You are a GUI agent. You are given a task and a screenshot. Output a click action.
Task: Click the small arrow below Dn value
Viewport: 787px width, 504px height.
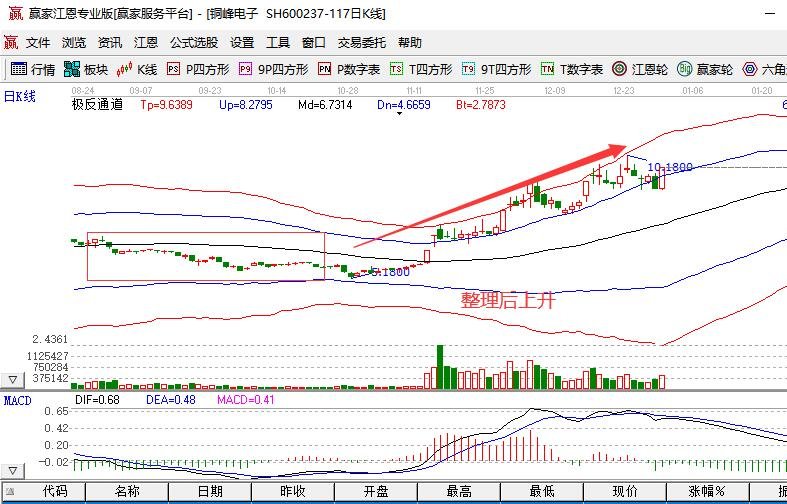coord(400,114)
